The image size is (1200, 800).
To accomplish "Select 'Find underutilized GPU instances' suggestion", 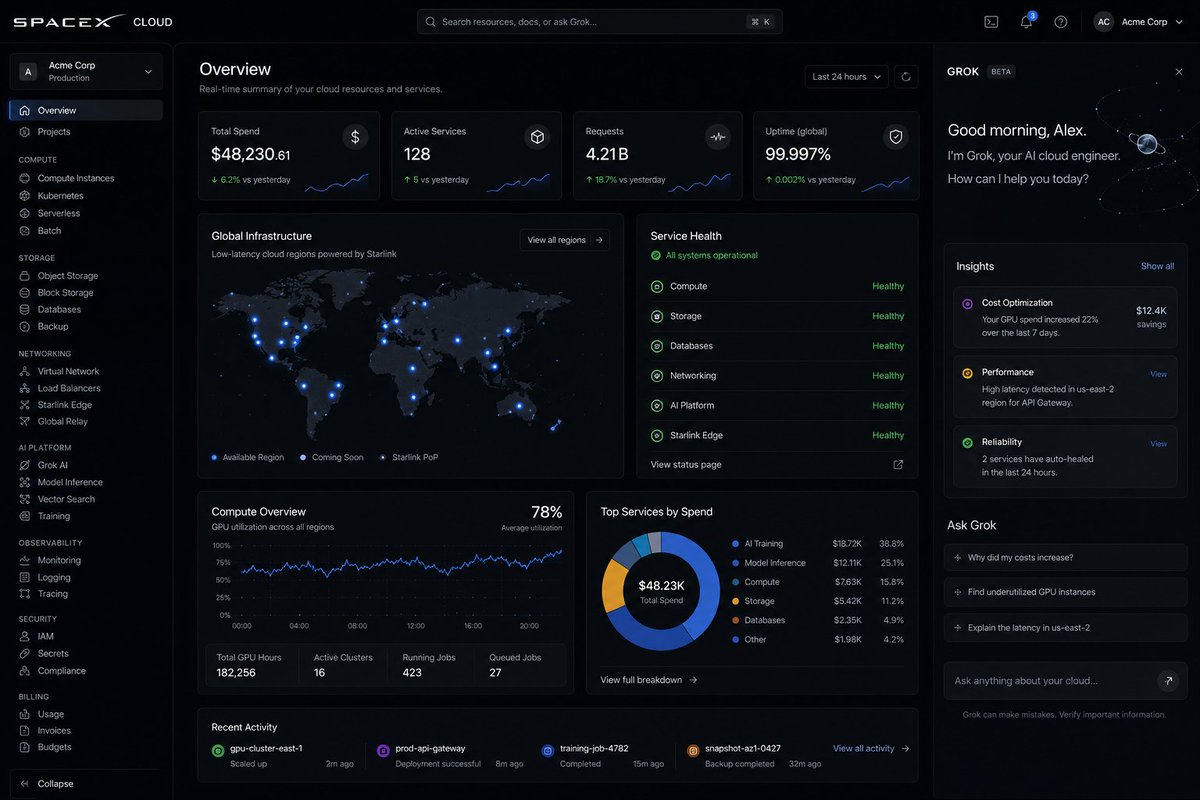I will [1066, 592].
